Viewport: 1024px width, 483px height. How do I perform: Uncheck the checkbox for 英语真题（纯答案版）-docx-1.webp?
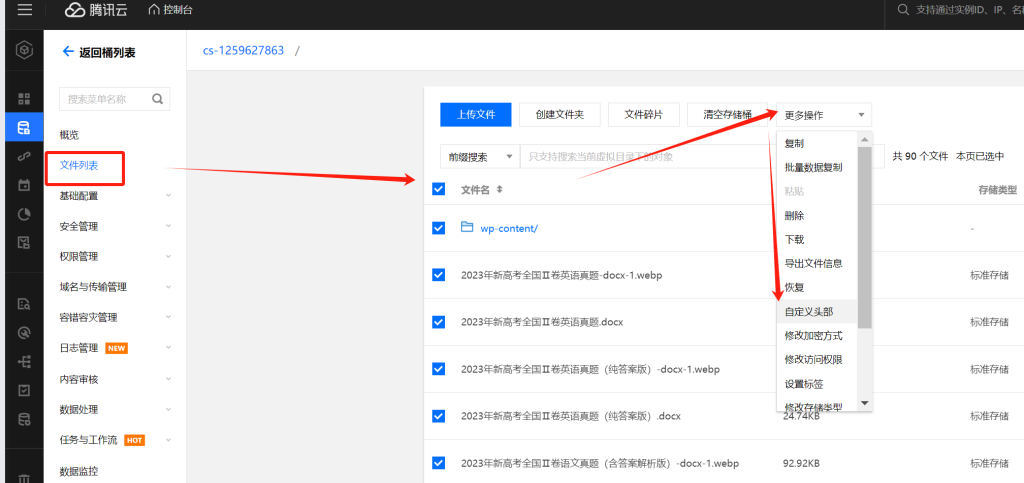click(x=439, y=369)
